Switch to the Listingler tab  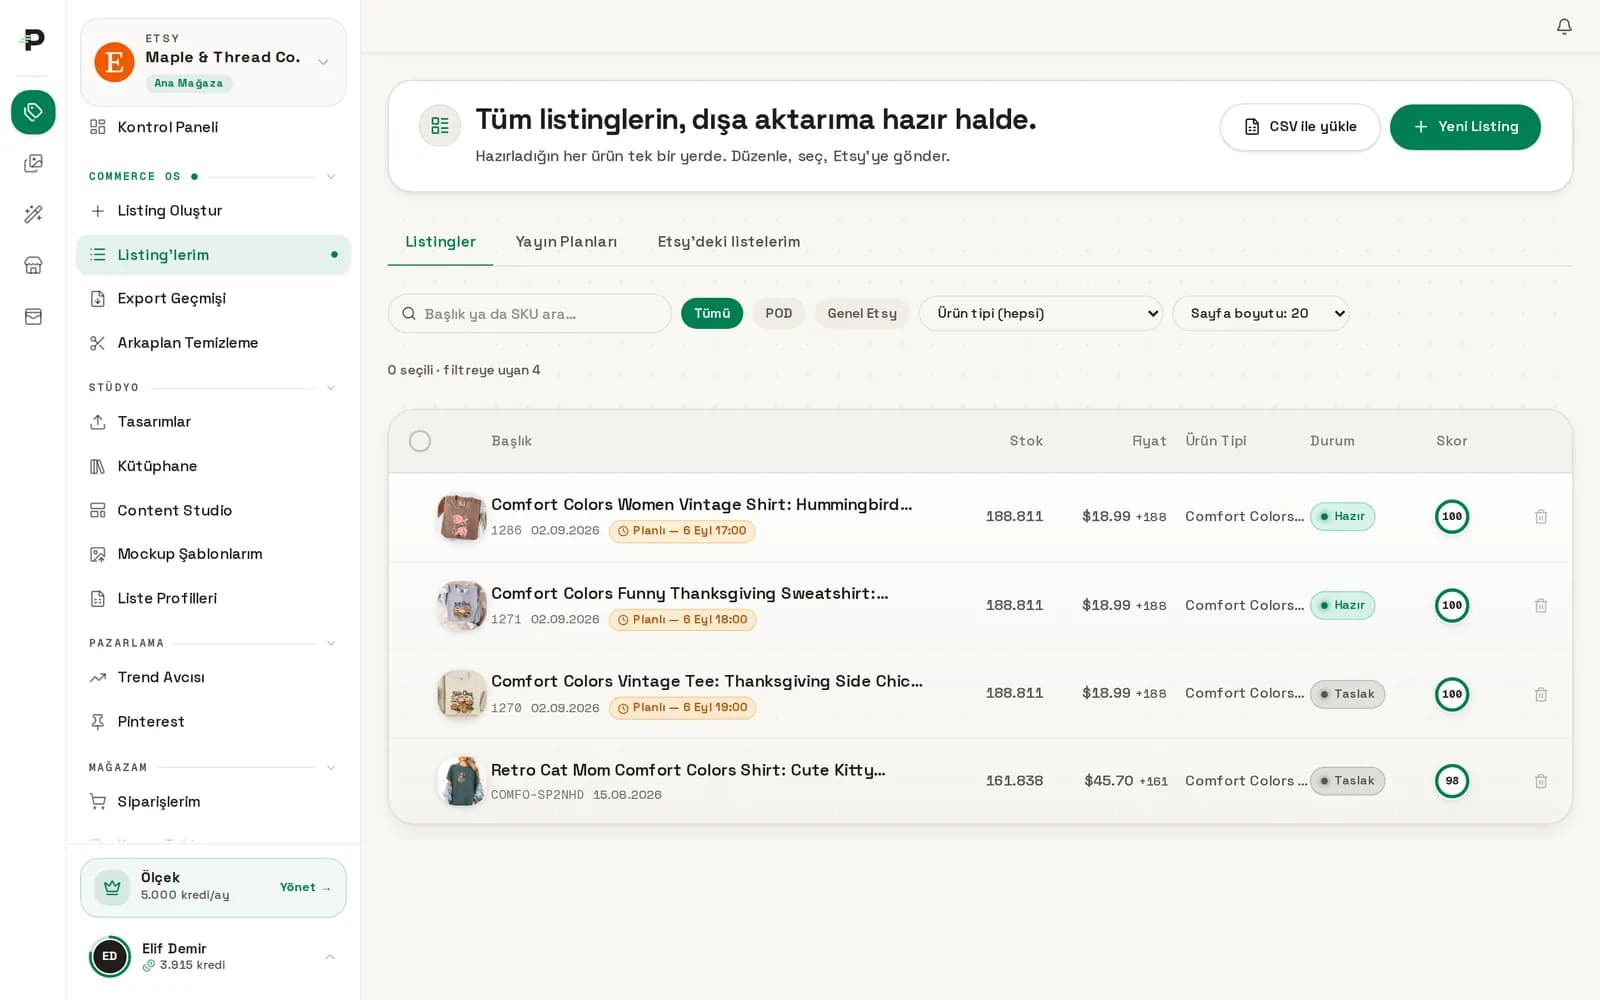440,242
